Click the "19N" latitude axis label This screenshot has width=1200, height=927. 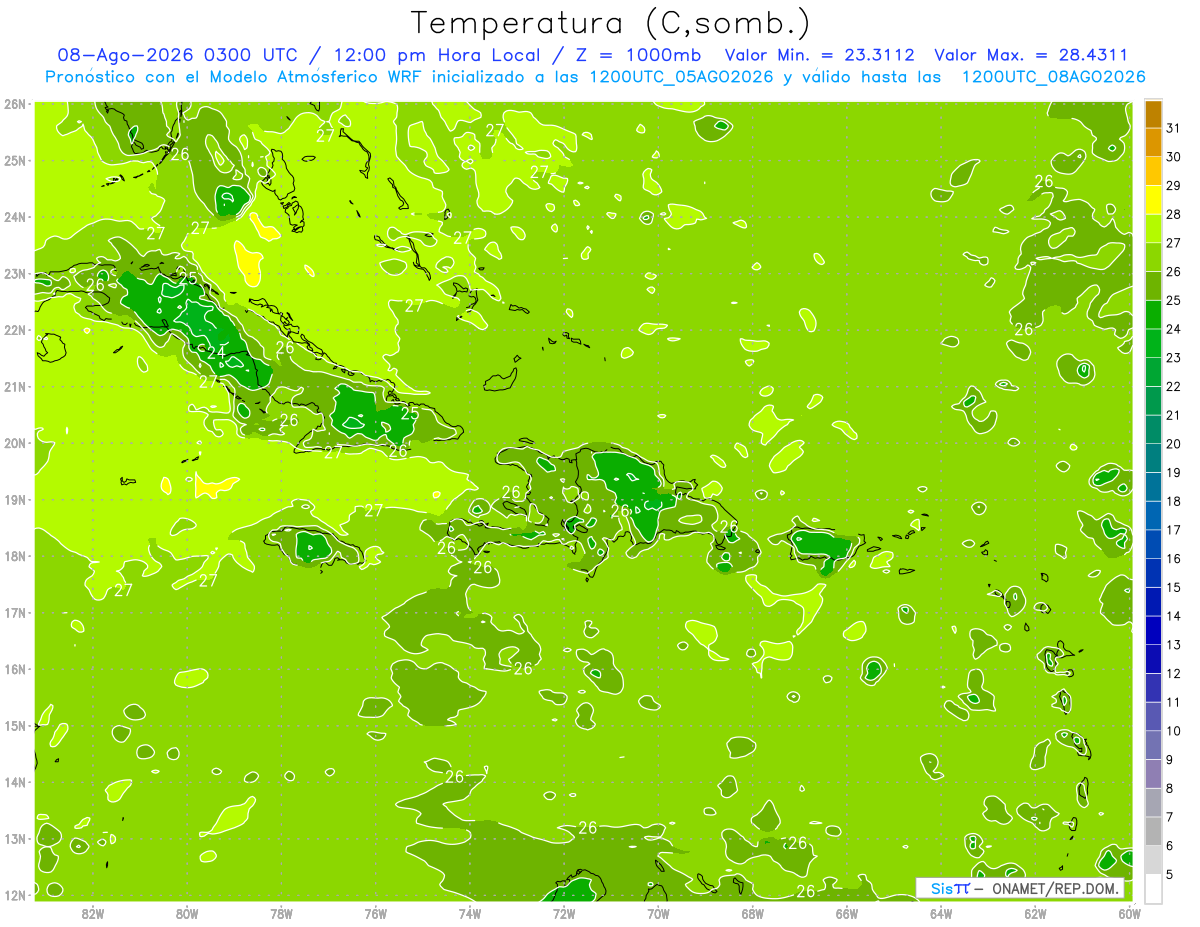coord(14,500)
